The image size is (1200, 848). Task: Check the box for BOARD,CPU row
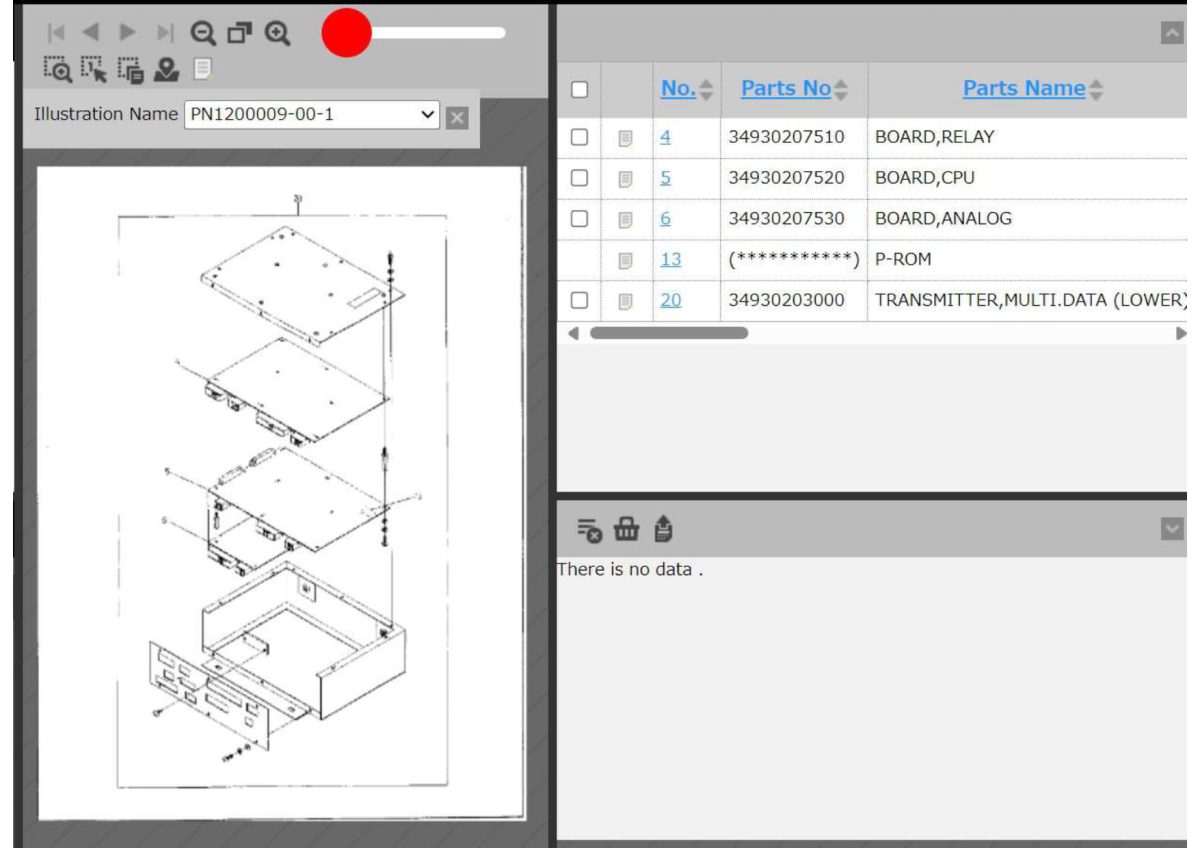[579, 178]
